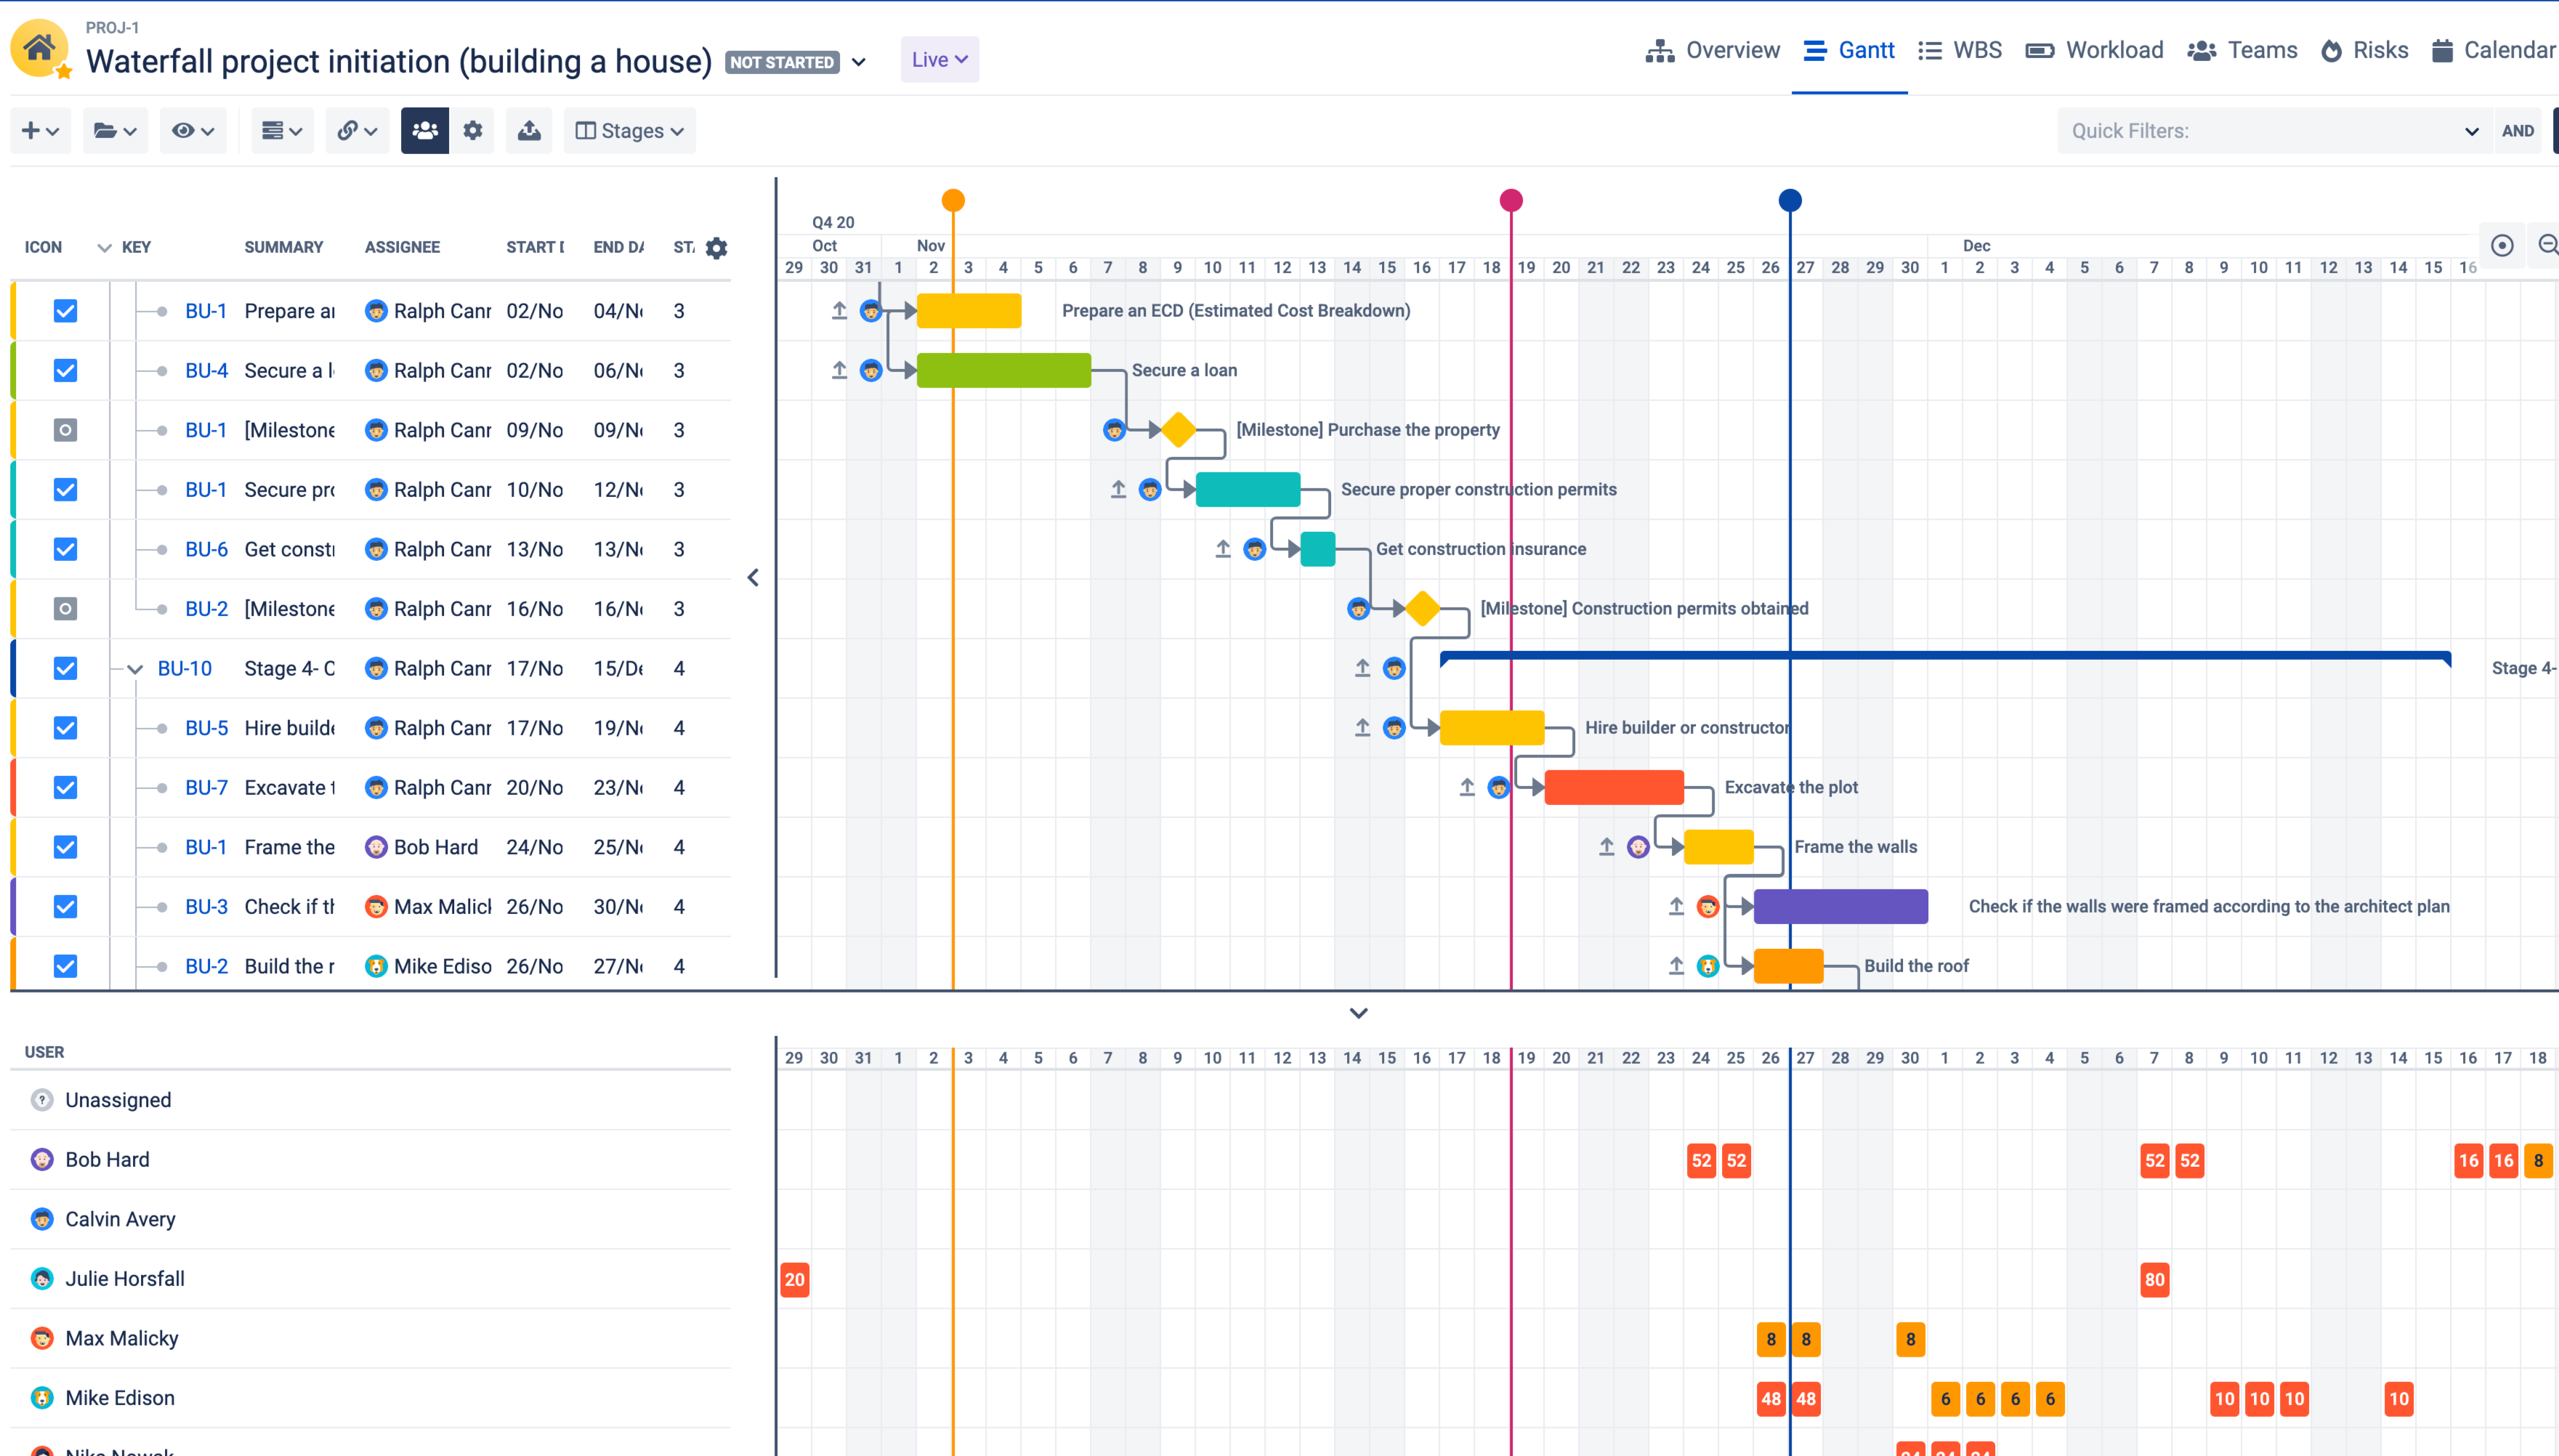This screenshot has width=2559, height=1456.
Task: Click the team resources panel icon
Action: point(424,131)
